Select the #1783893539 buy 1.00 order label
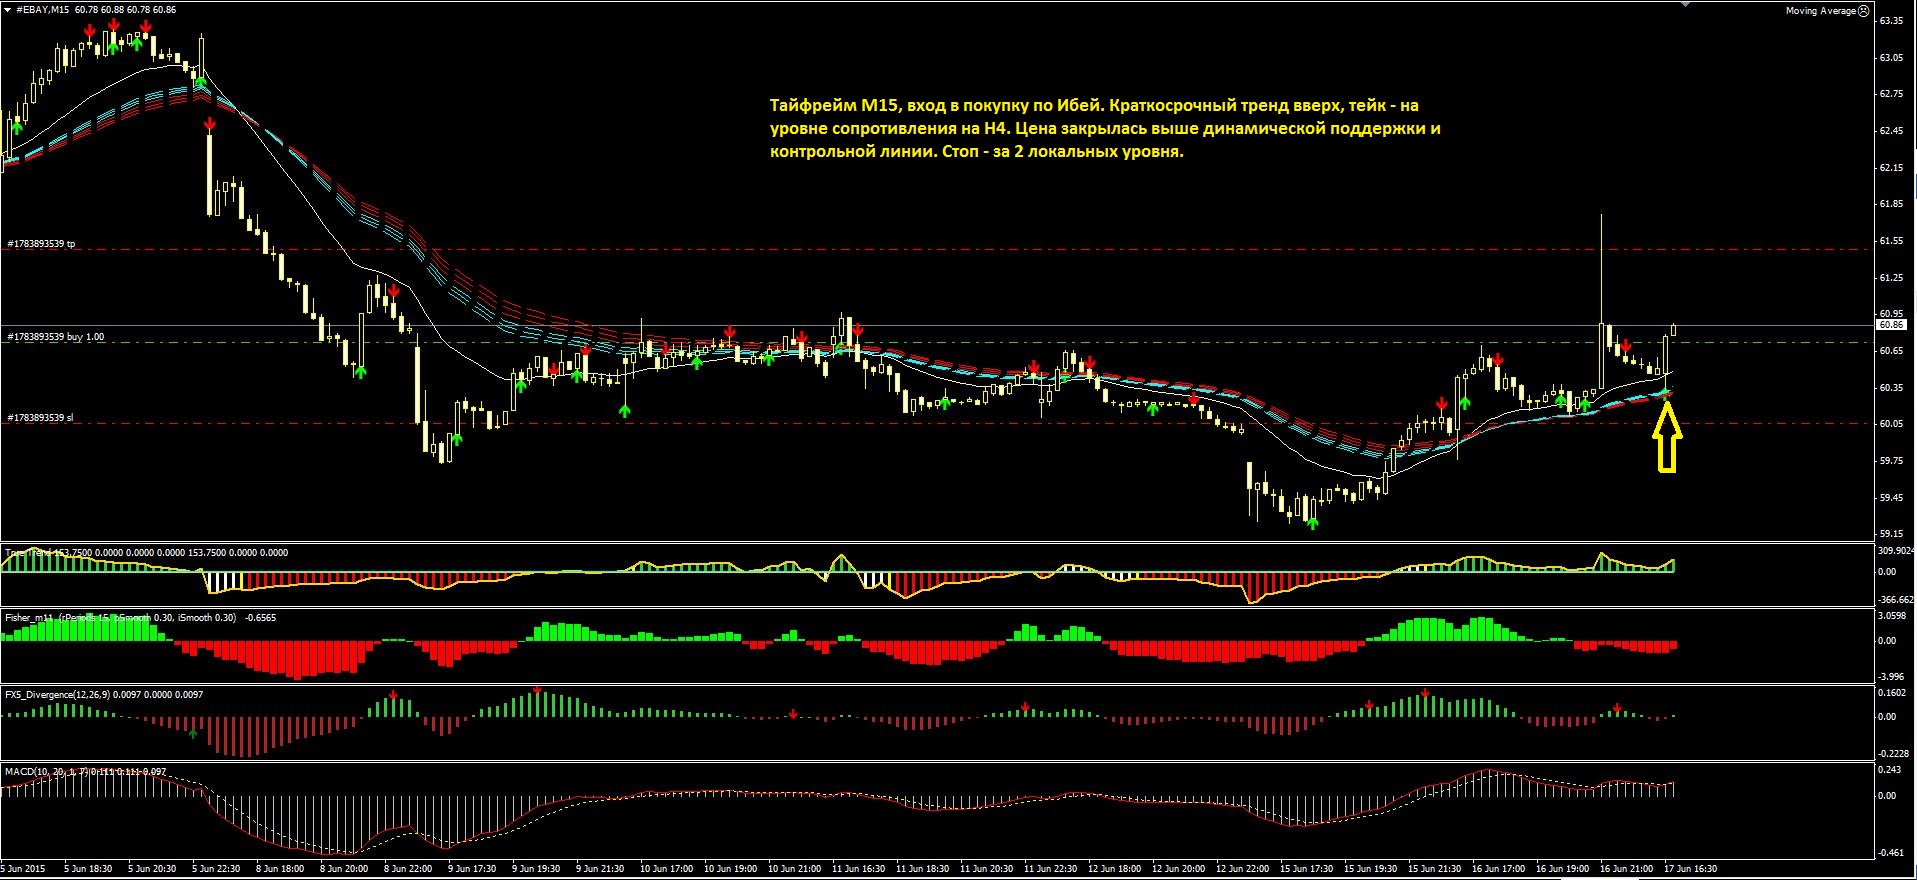Screen dimensions: 1917x880 [x=55, y=337]
